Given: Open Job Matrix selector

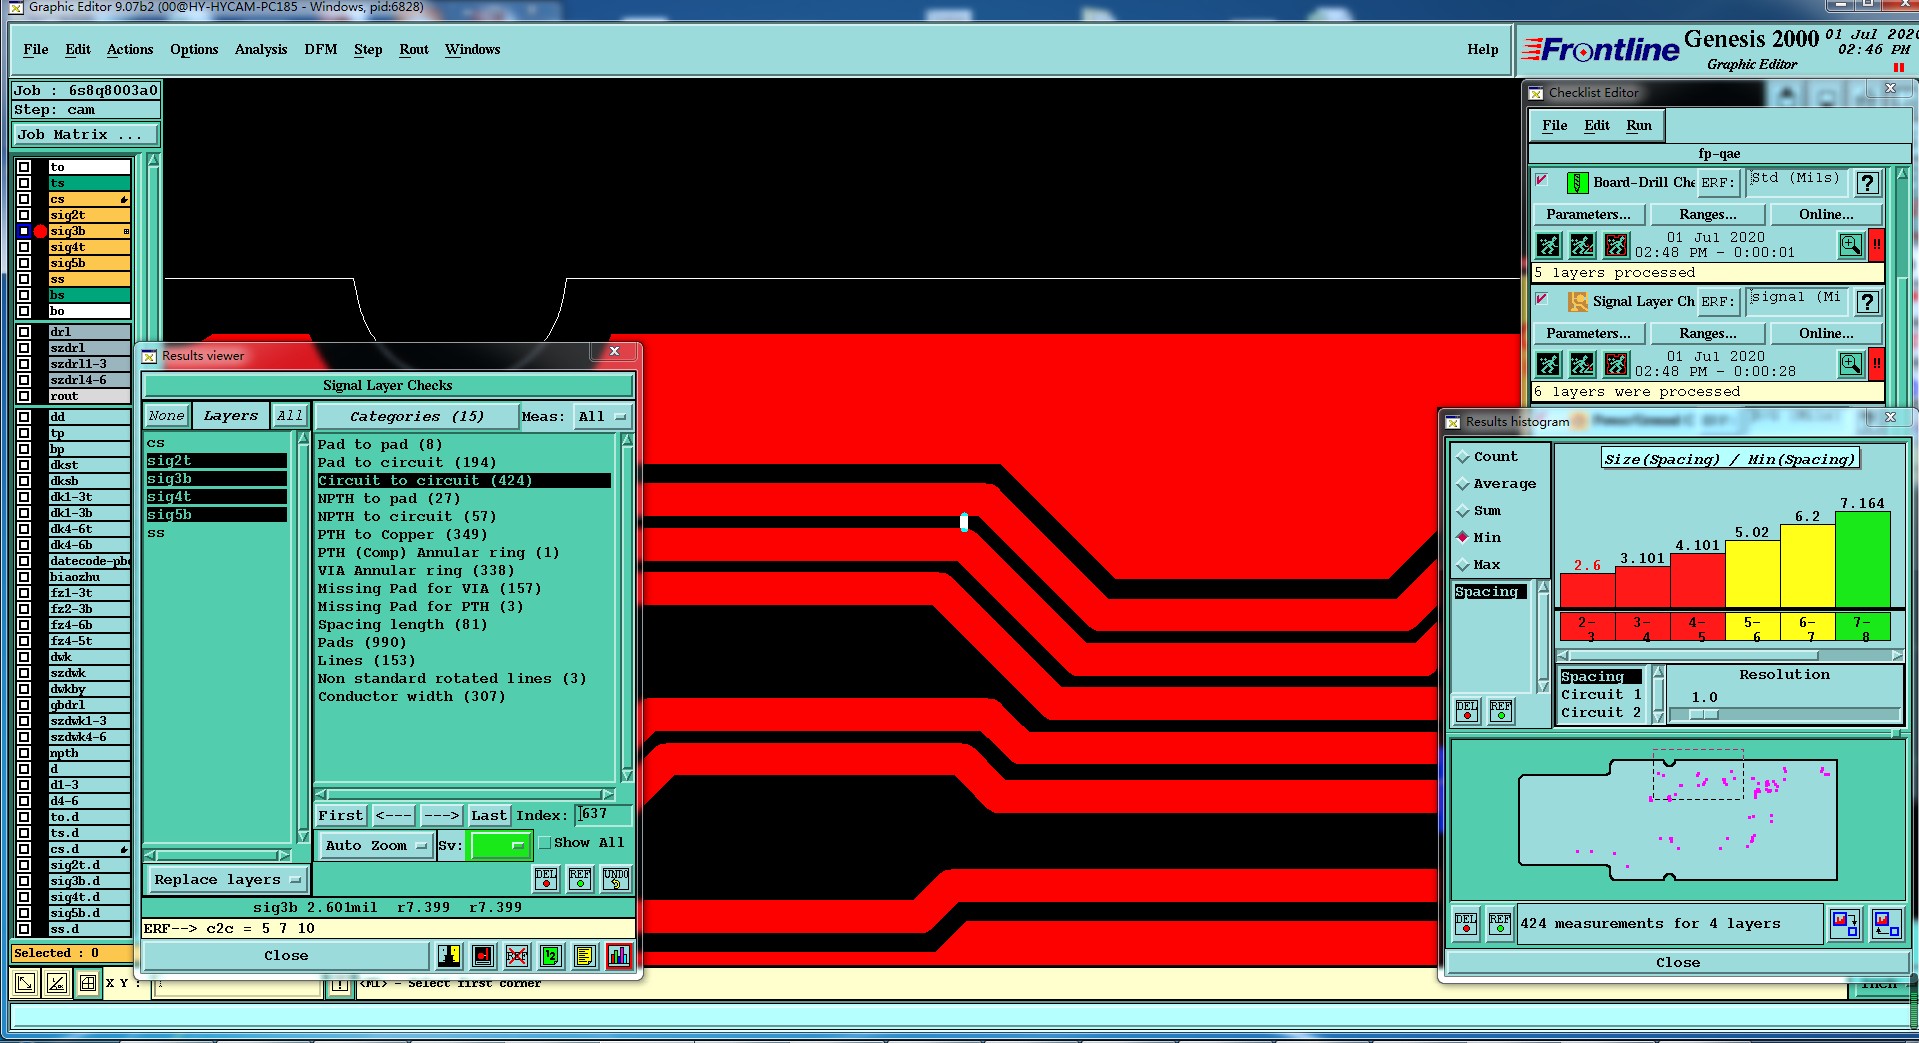Looking at the screenshot, I should (86, 135).
